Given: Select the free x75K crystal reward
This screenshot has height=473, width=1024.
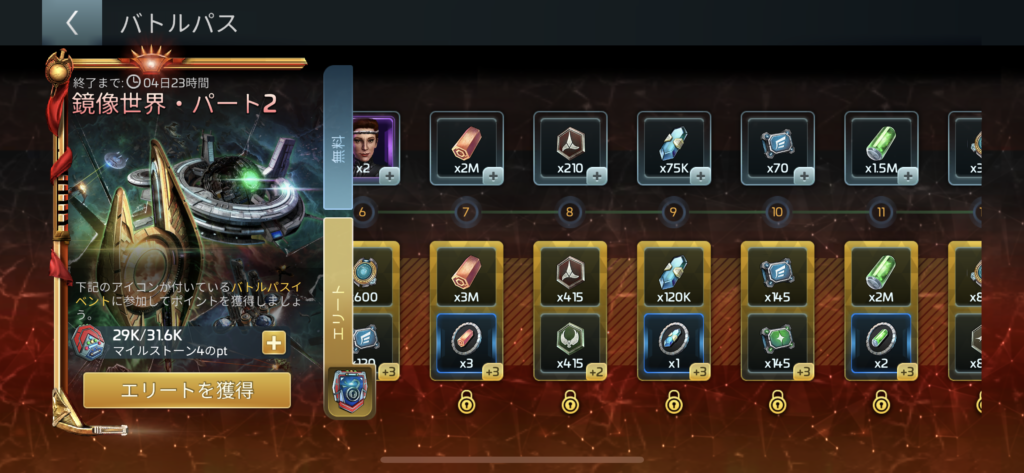Looking at the screenshot, I should [x=674, y=148].
